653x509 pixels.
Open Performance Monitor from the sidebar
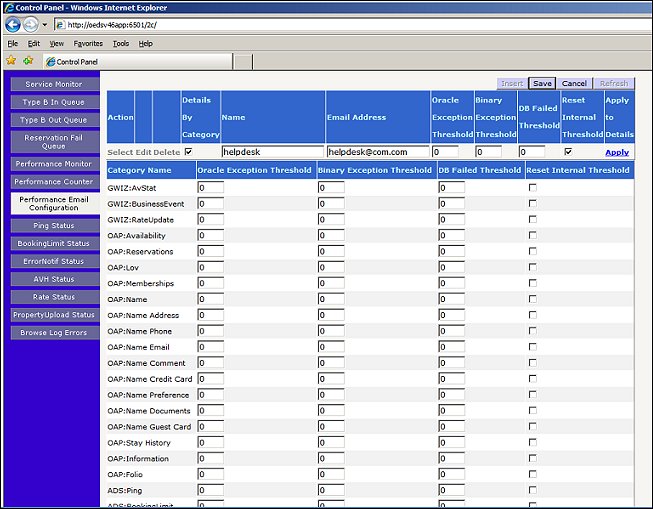tap(53, 163)
